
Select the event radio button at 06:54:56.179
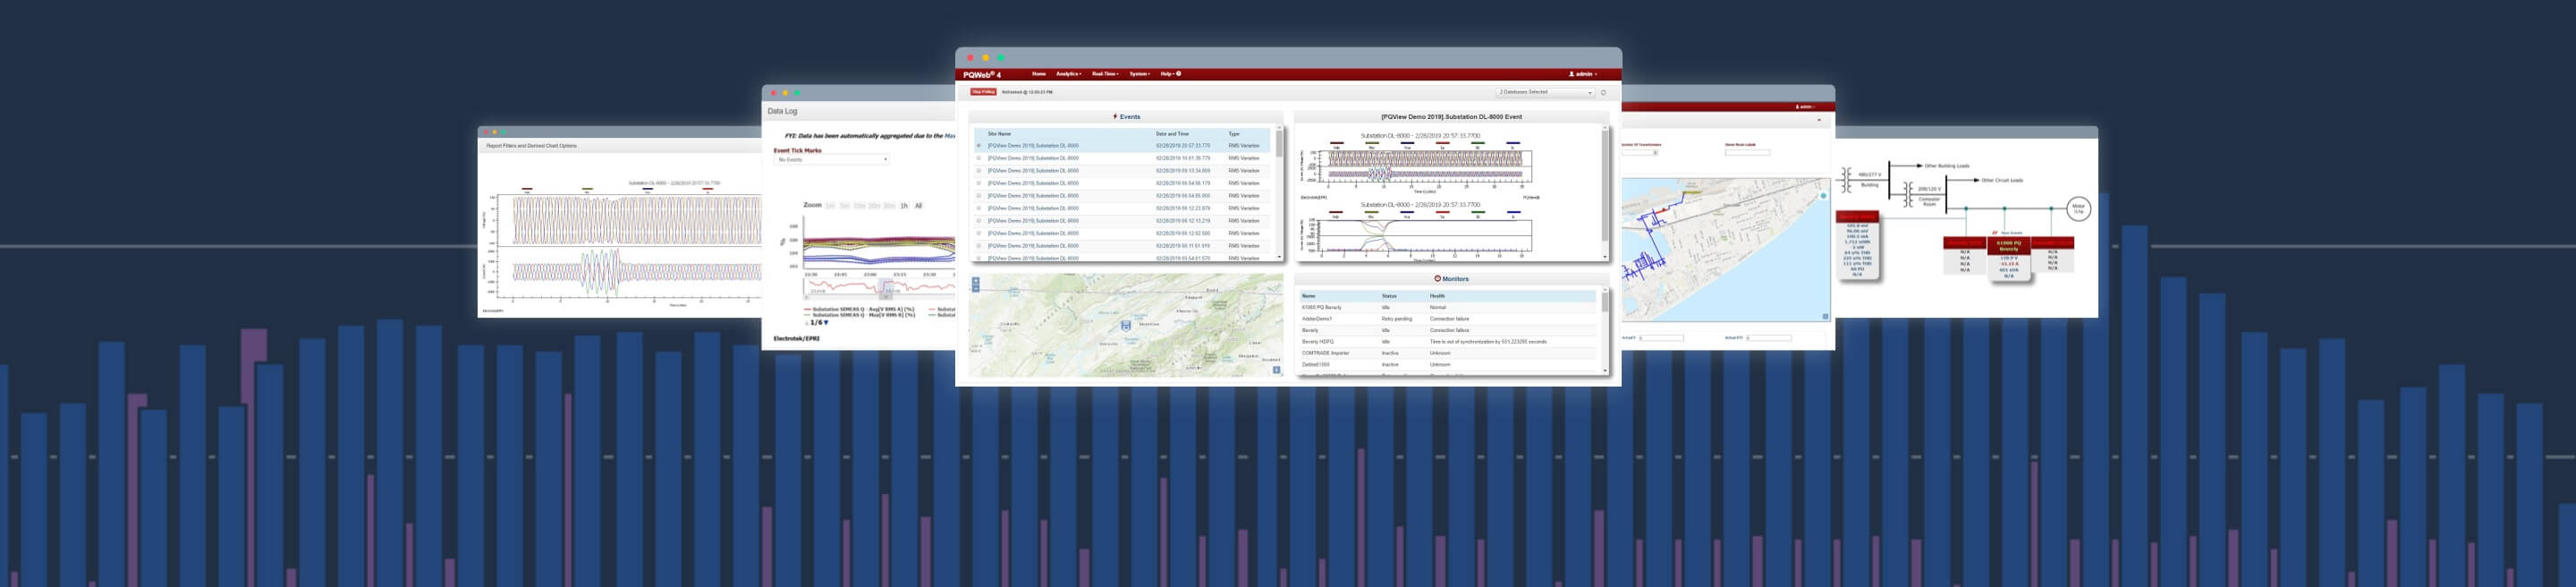coord(979,183)
